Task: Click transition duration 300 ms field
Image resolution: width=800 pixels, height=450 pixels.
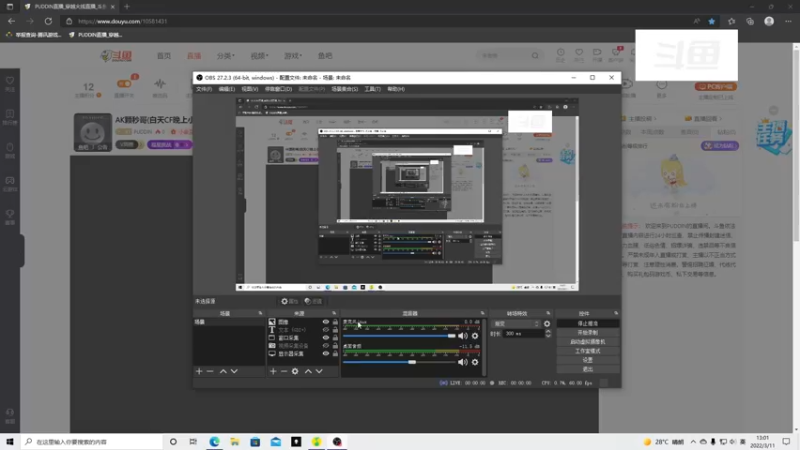Action: point(523,334)
